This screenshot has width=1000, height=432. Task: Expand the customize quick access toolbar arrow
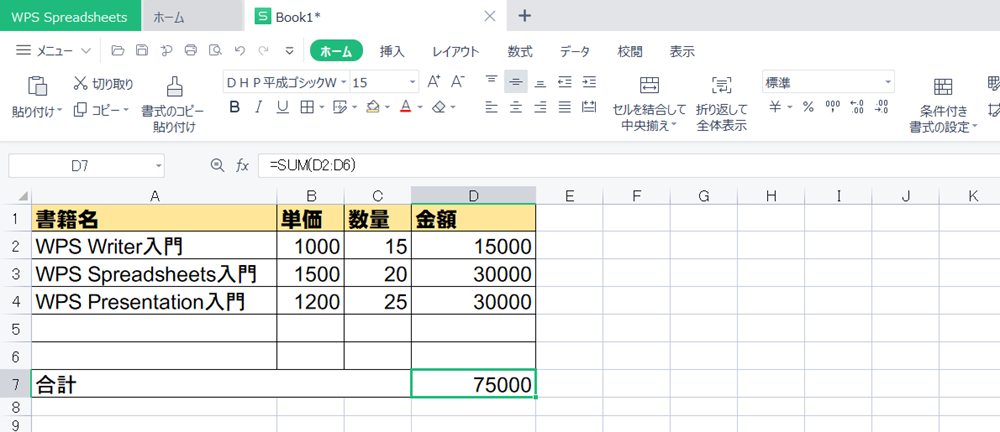(x=289, y=51)
